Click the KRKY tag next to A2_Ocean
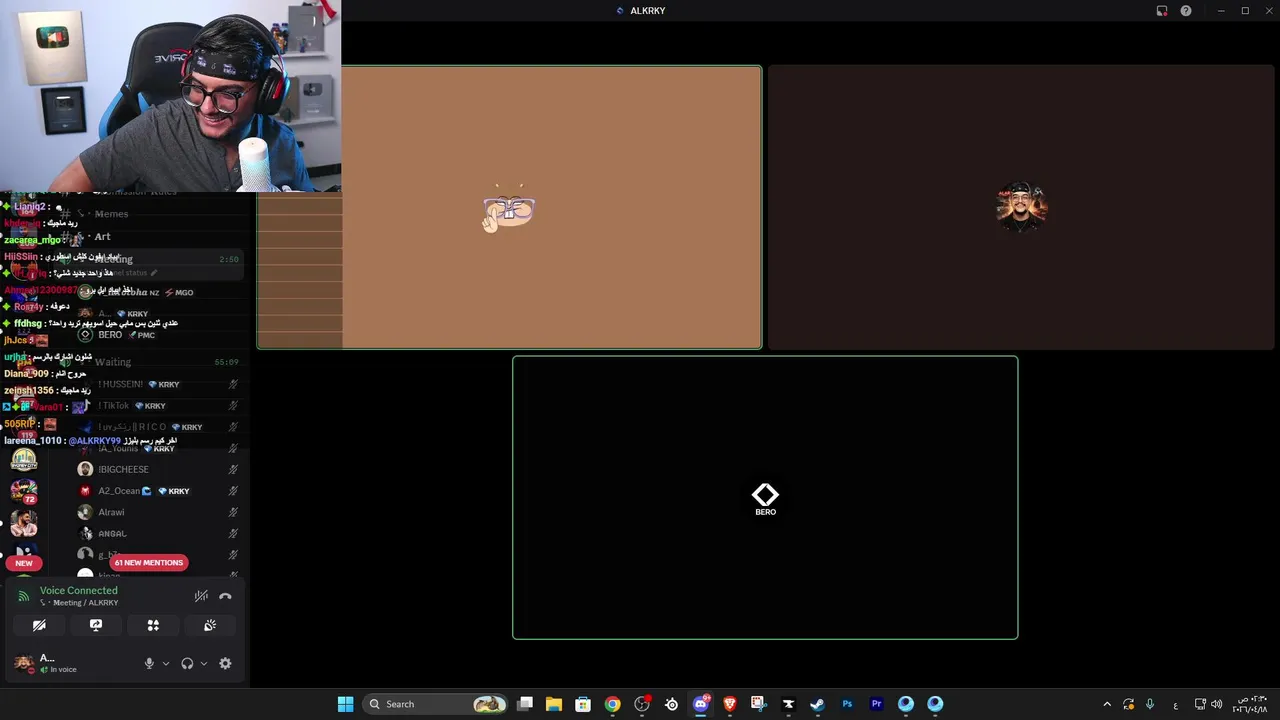The image size is (1280, 720). pyautogui.click(x=174, y=491)
